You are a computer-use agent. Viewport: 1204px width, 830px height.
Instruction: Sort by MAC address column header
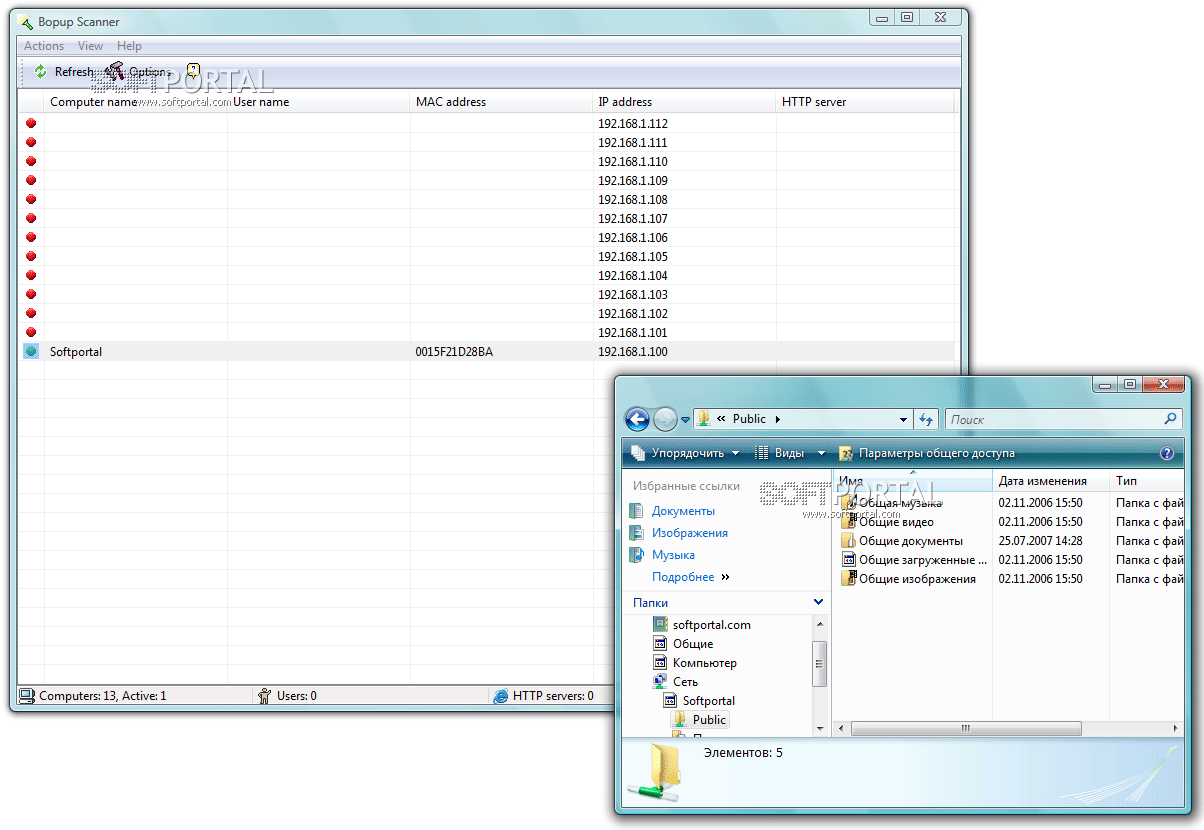click(502, 102)
